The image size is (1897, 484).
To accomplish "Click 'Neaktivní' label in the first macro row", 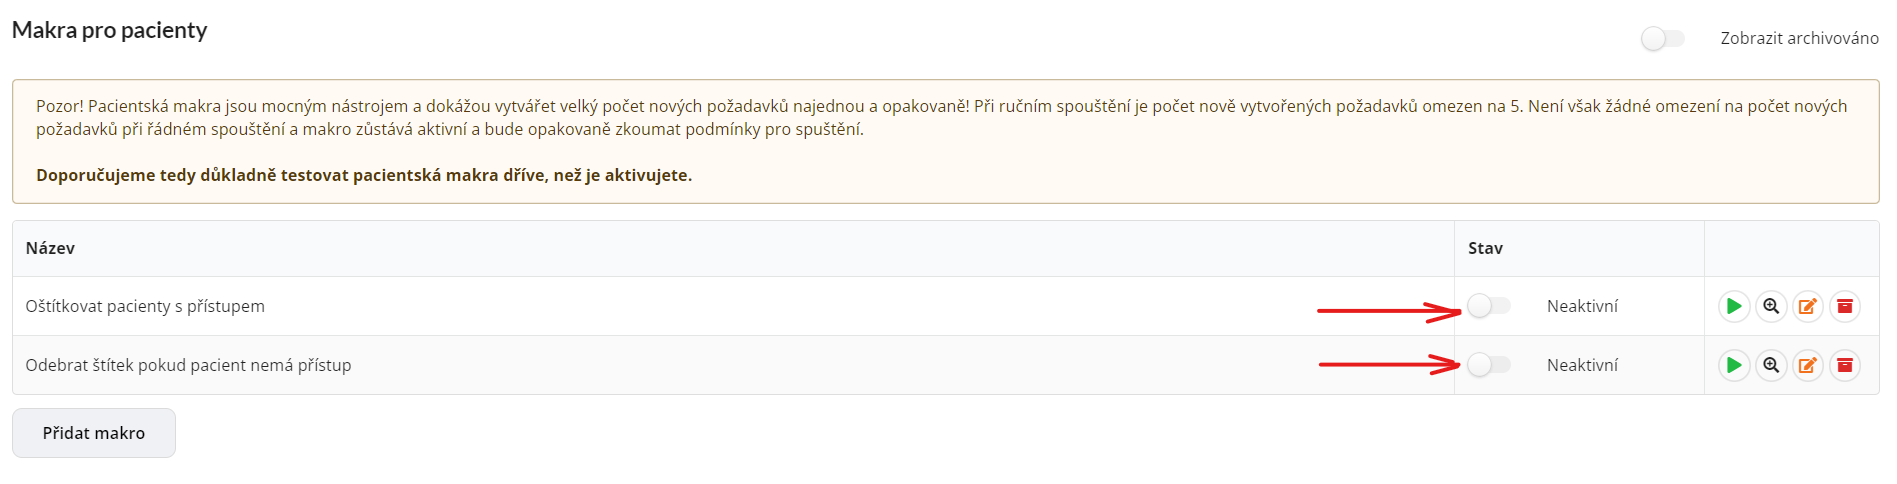I will coord(1582,306).
